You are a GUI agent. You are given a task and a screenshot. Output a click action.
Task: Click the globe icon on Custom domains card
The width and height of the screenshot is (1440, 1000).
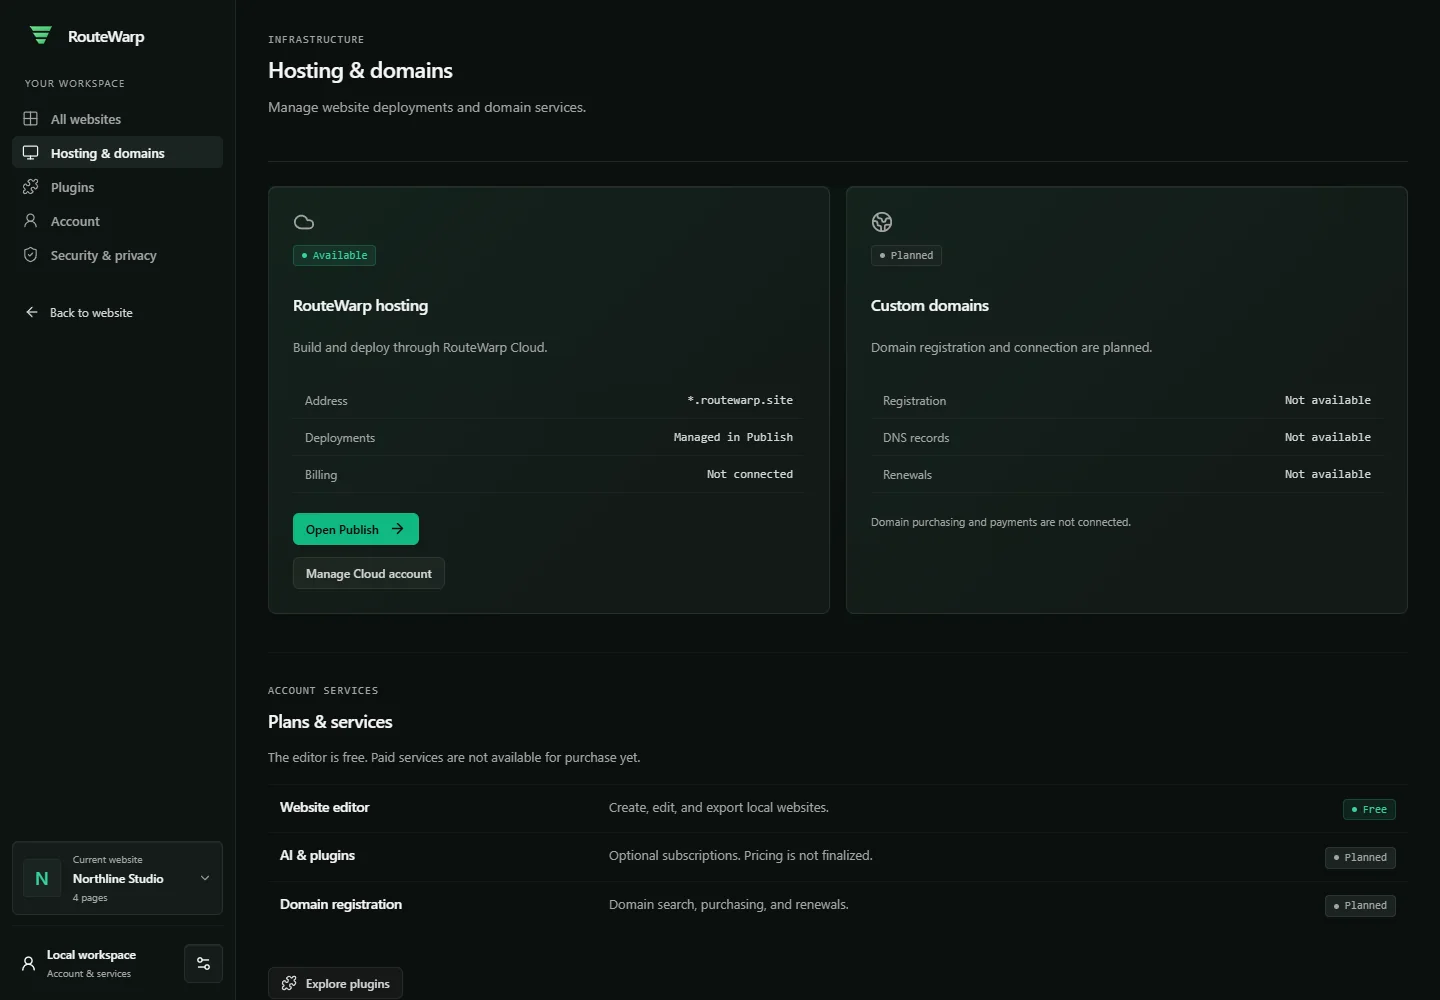pyautogui.click(x=882, y=222)
